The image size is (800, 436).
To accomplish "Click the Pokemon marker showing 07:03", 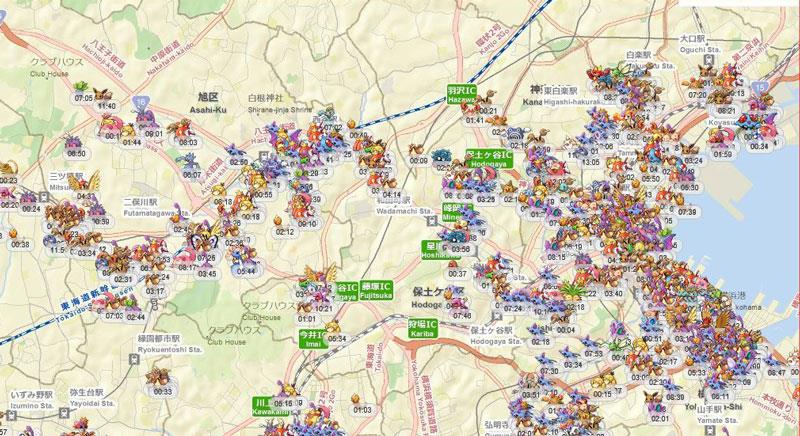I will pyautogui.click(x=113, y=310).
